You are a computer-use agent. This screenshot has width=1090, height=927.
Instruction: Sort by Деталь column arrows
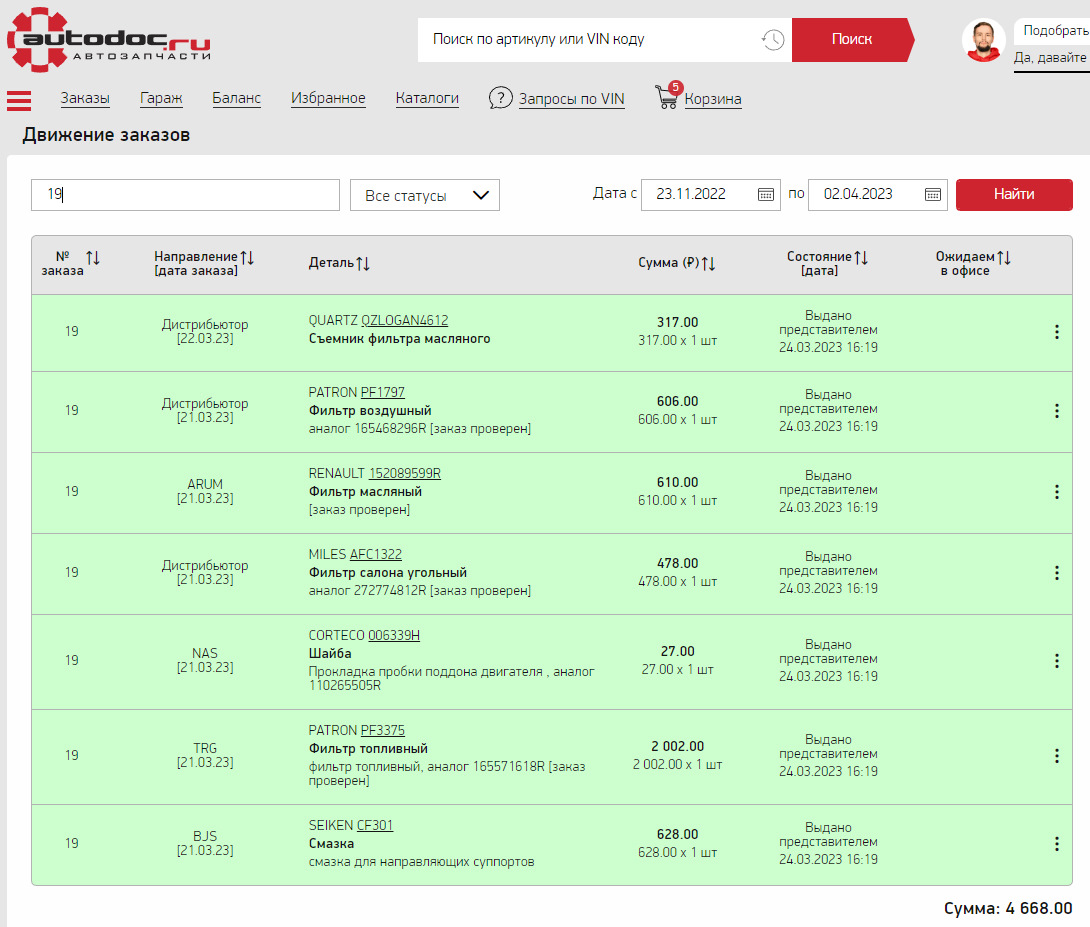[x=363, y=263]
